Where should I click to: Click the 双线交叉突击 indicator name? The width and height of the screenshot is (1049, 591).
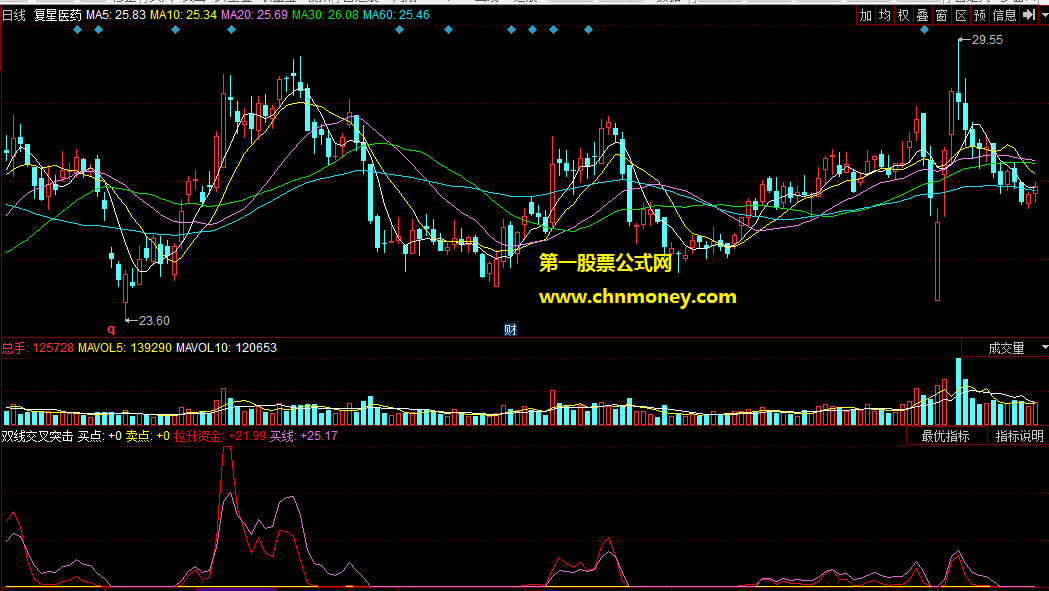(37, 436)
